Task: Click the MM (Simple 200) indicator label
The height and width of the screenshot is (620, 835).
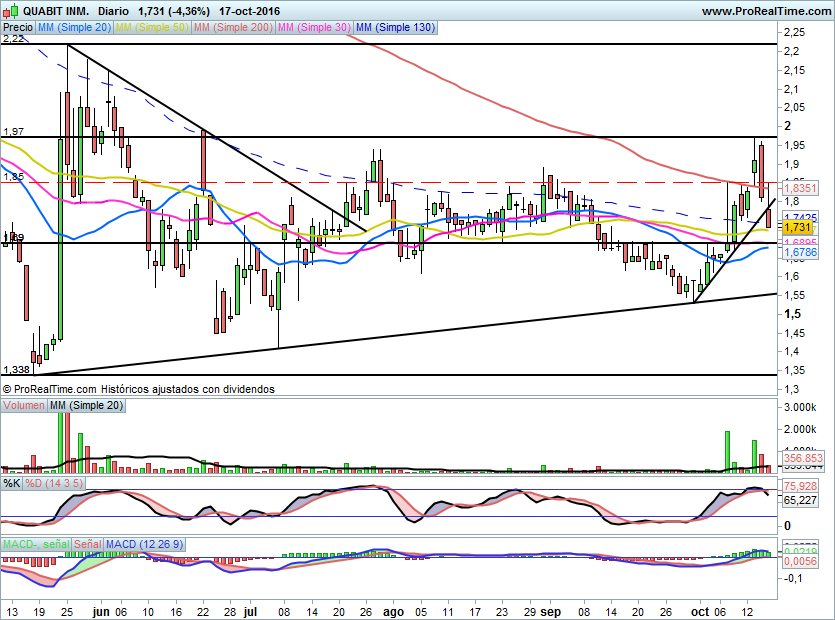Action: pos(231,28)
